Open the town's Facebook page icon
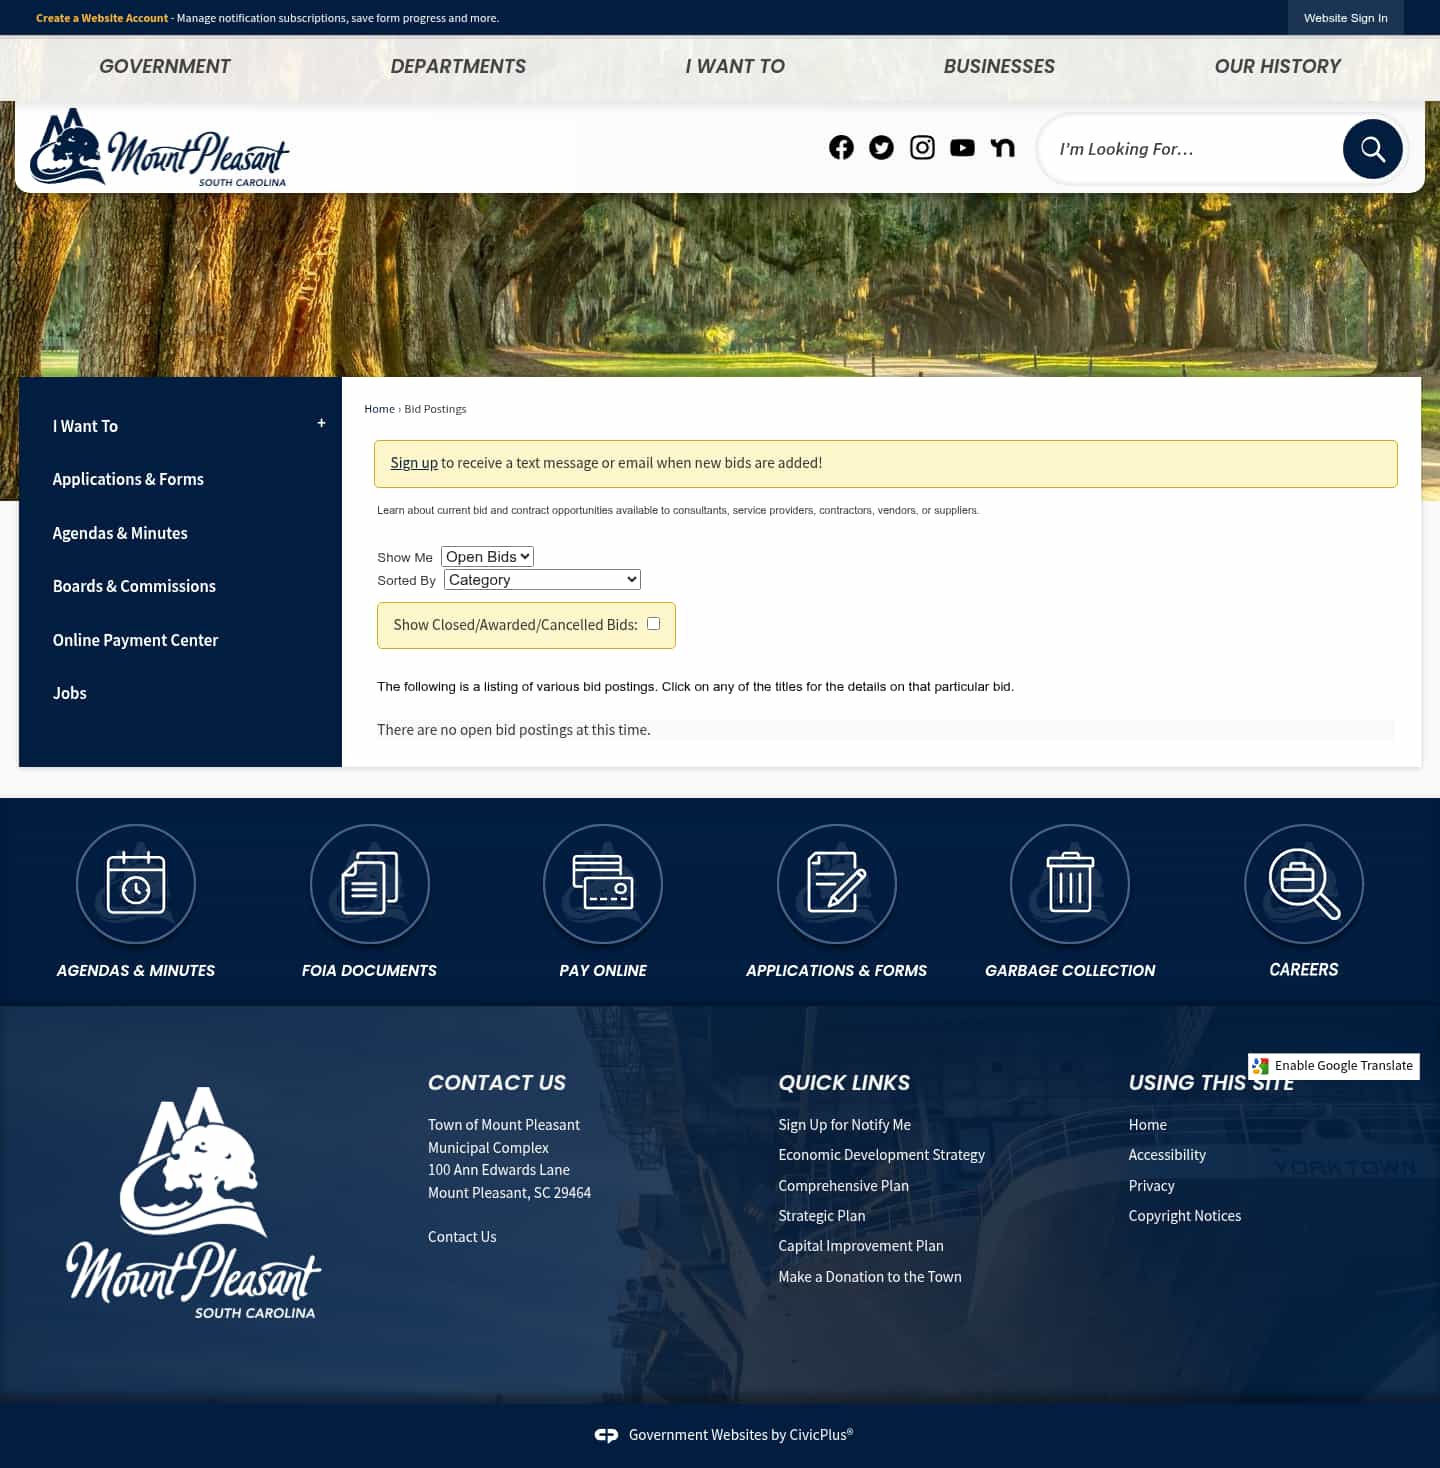1440x1468 pixels. [841, 147]
